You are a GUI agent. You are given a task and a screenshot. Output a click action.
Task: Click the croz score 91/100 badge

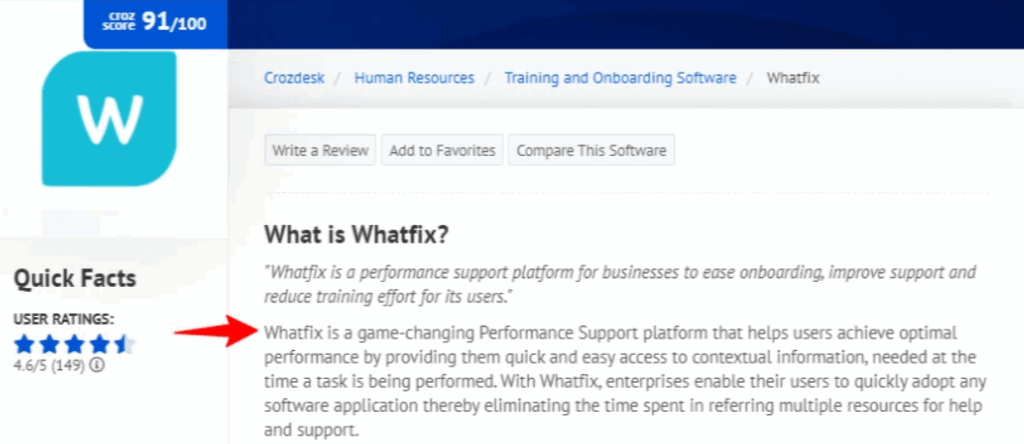pos(155,22)
